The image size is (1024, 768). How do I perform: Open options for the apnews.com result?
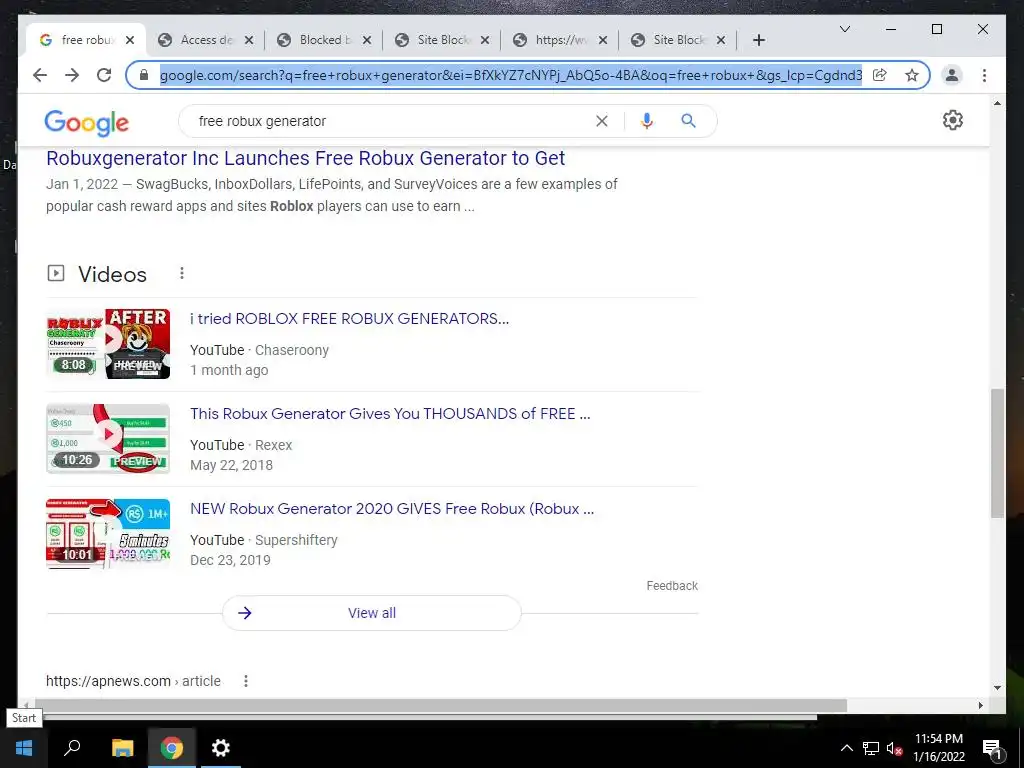pyautogui.click(x=246, y=681)
